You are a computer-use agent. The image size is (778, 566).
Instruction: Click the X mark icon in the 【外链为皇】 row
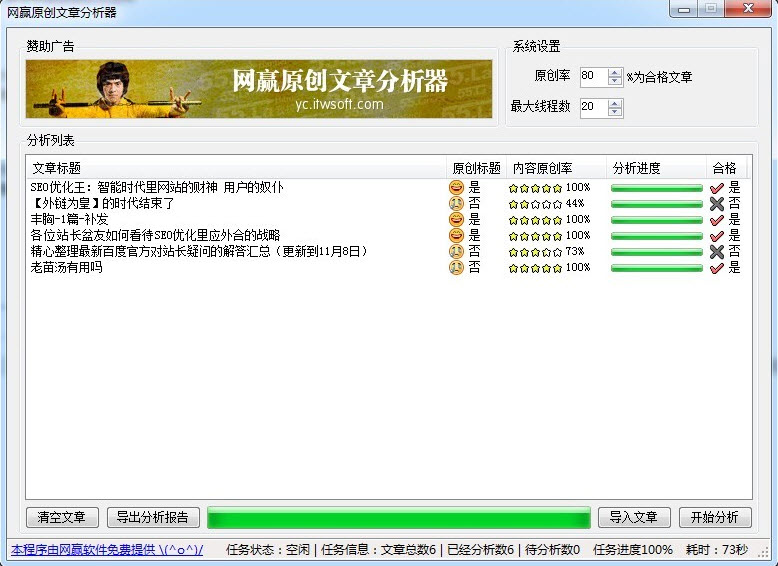click(x=716, y=203)
